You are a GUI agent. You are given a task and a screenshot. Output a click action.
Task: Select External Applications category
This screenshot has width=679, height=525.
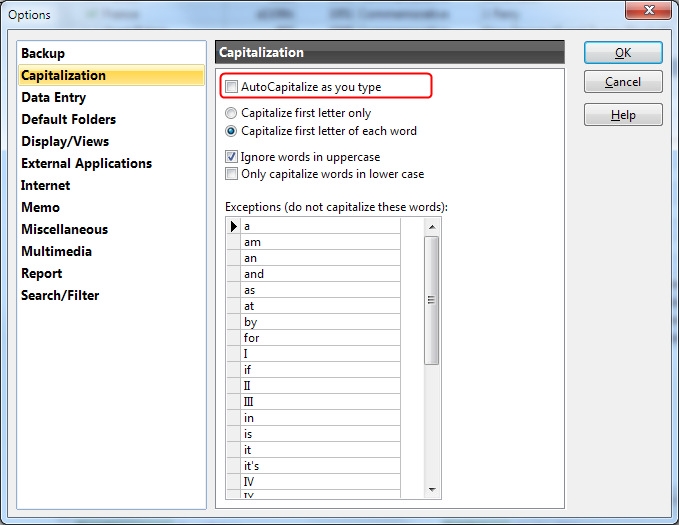(86, 163)
